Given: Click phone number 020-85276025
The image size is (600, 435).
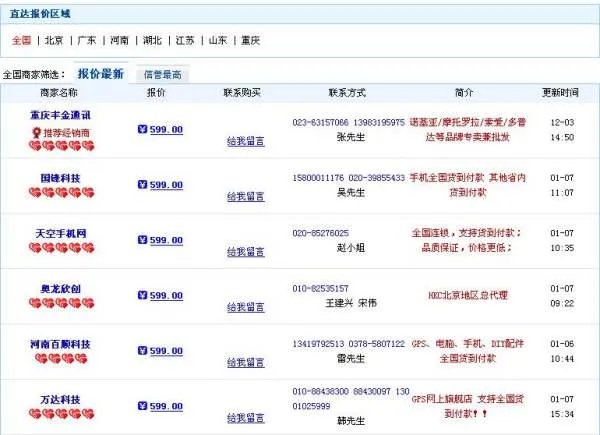Looking at the screenshot, I should [321, 233].
